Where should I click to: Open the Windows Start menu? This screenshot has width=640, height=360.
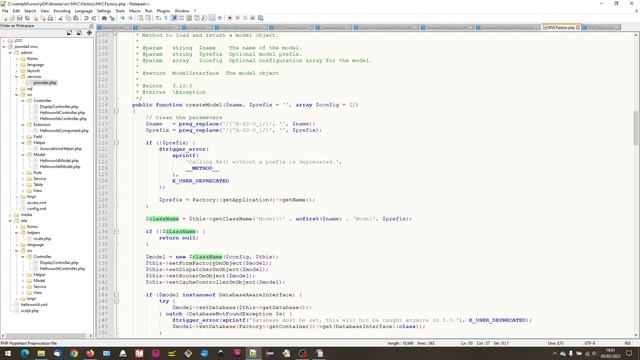8,353
